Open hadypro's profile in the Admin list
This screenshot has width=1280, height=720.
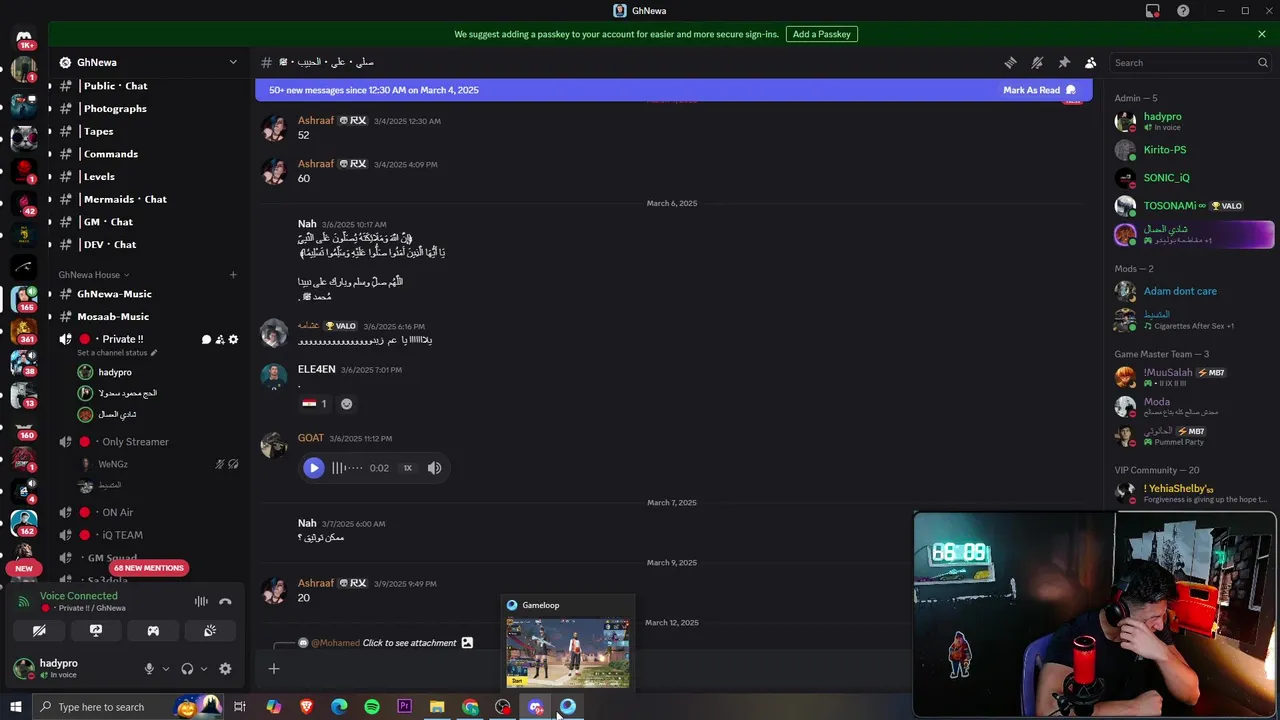click(1192, 121)
